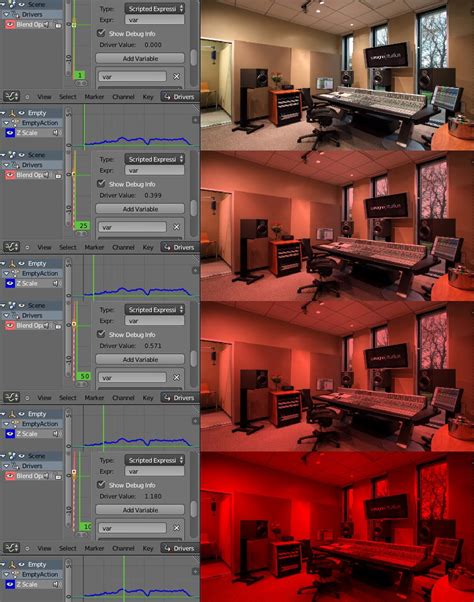This screenshot has width=474, height=602.
Task: Collapse Empty row triangle in frame 50 graph
Action: pos(3,414)
